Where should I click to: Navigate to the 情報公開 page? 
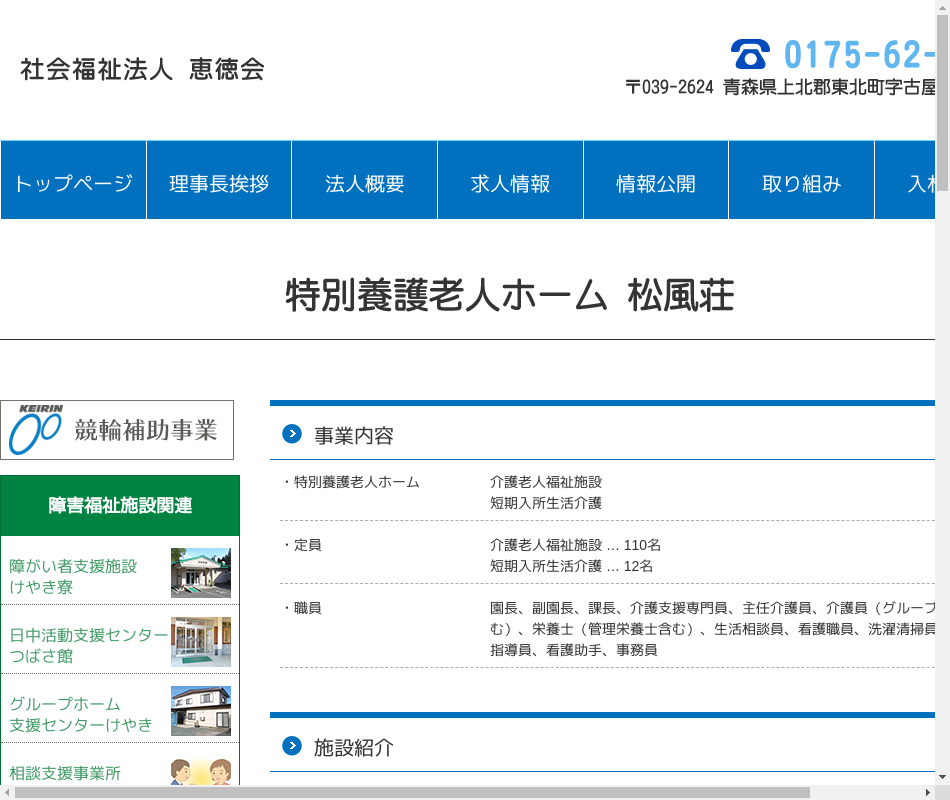click(656, 183)
